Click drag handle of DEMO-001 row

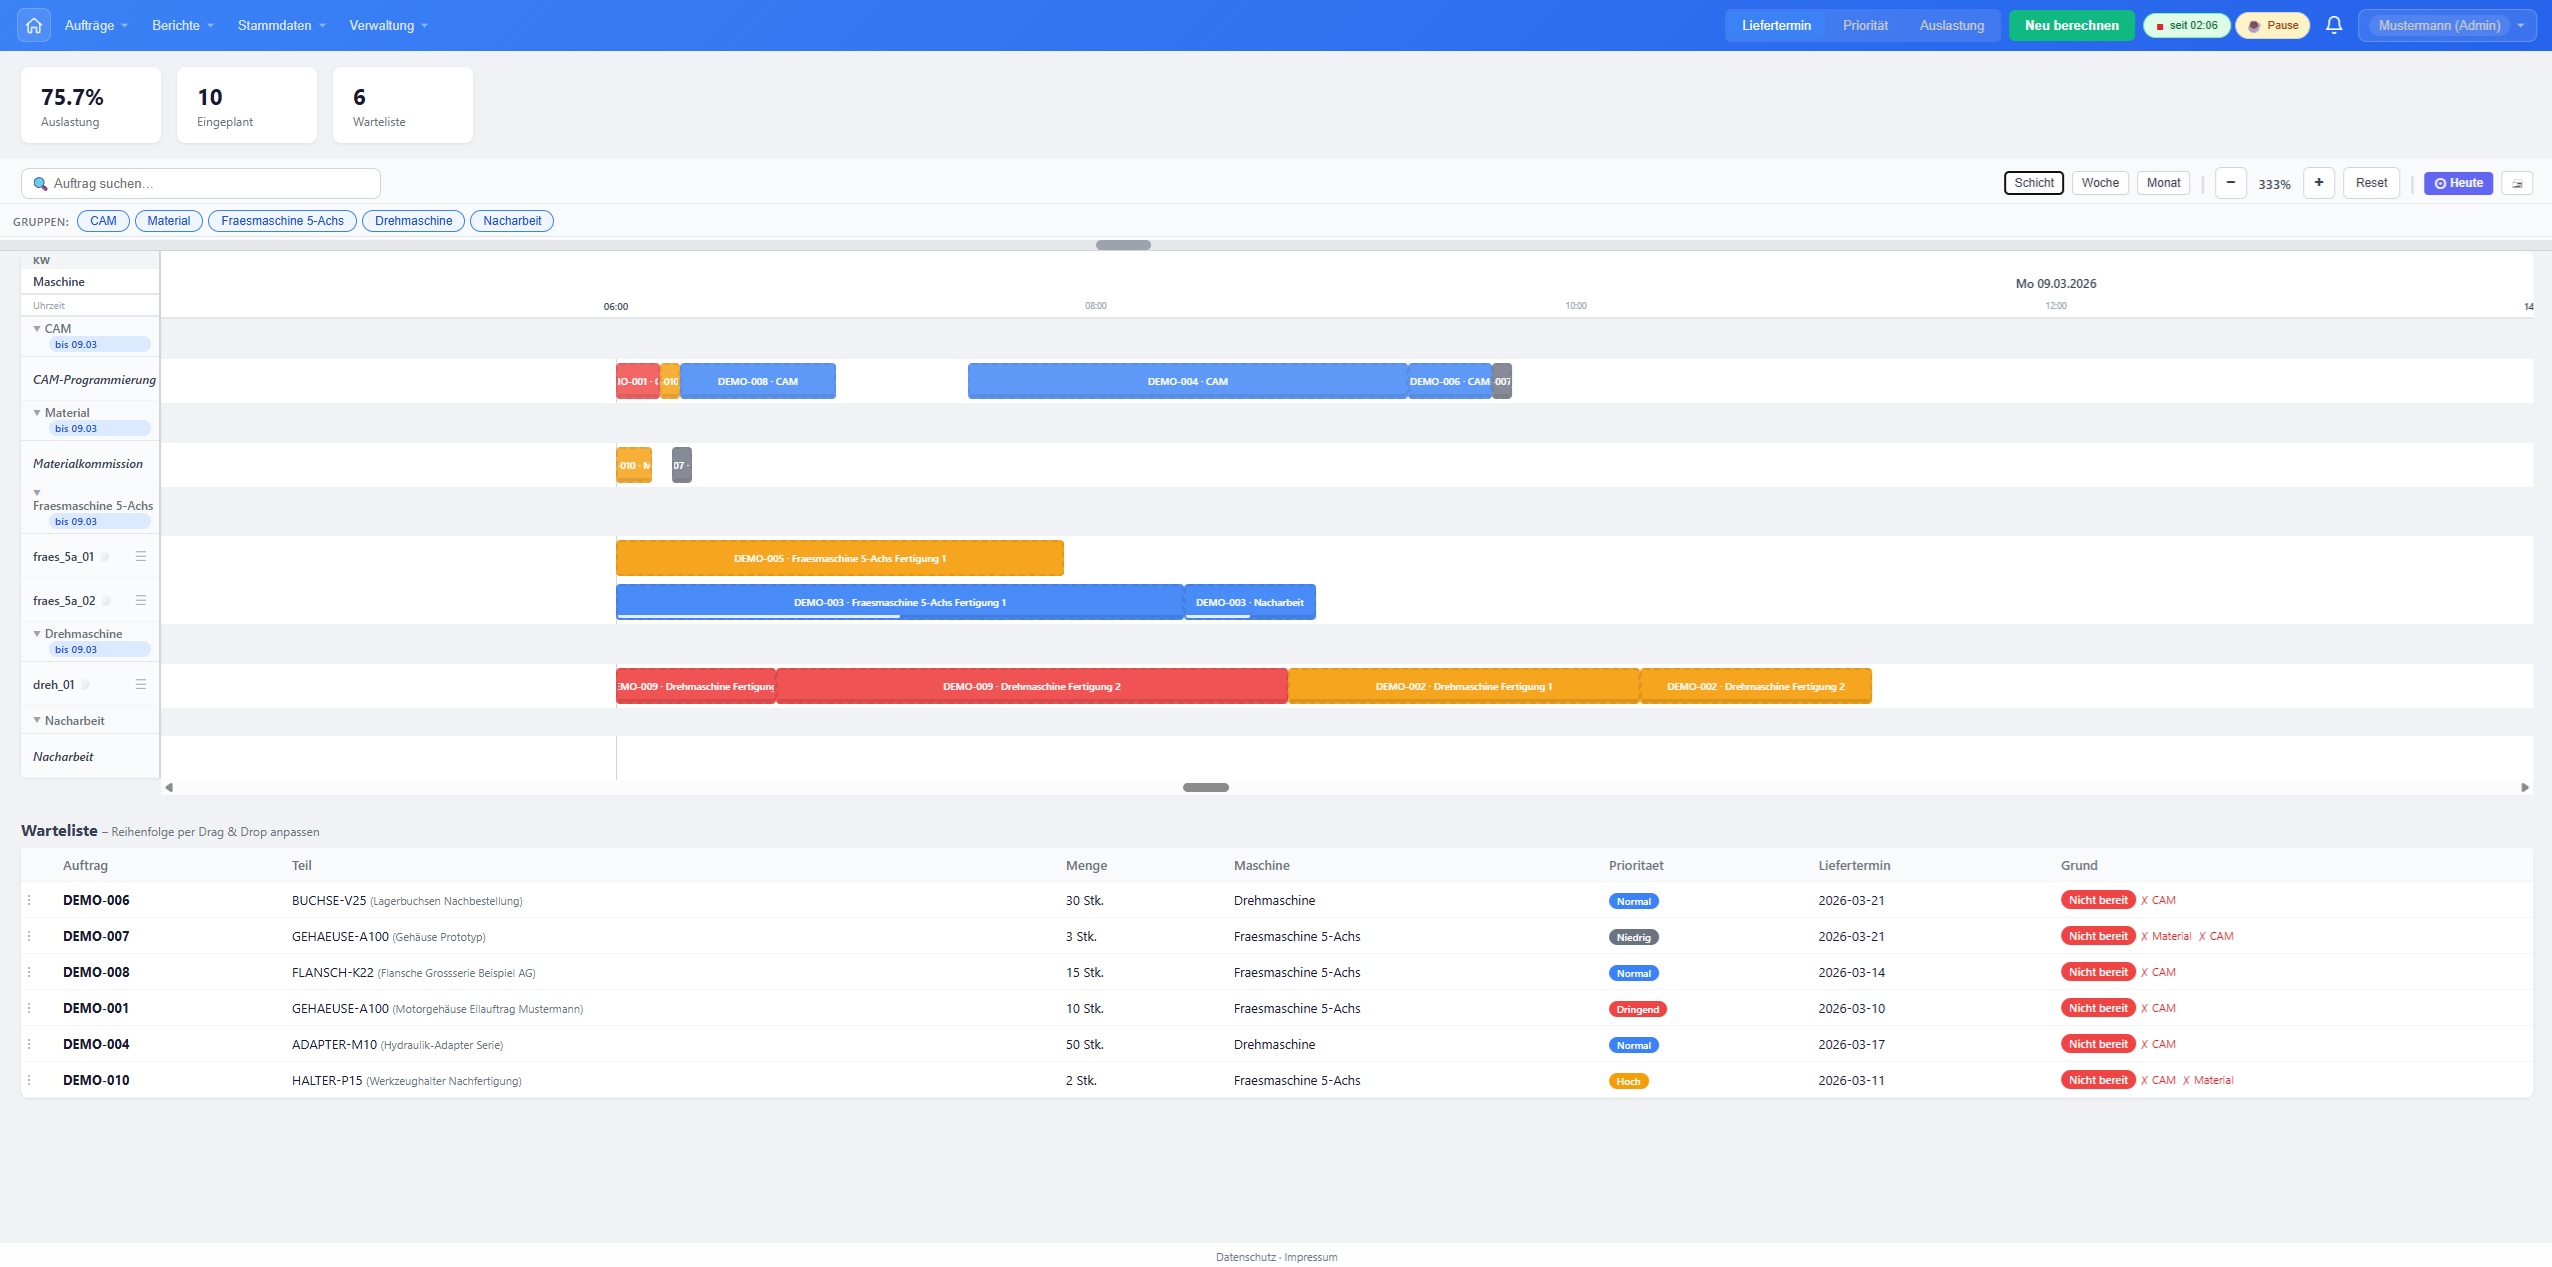click(29, 1008)
